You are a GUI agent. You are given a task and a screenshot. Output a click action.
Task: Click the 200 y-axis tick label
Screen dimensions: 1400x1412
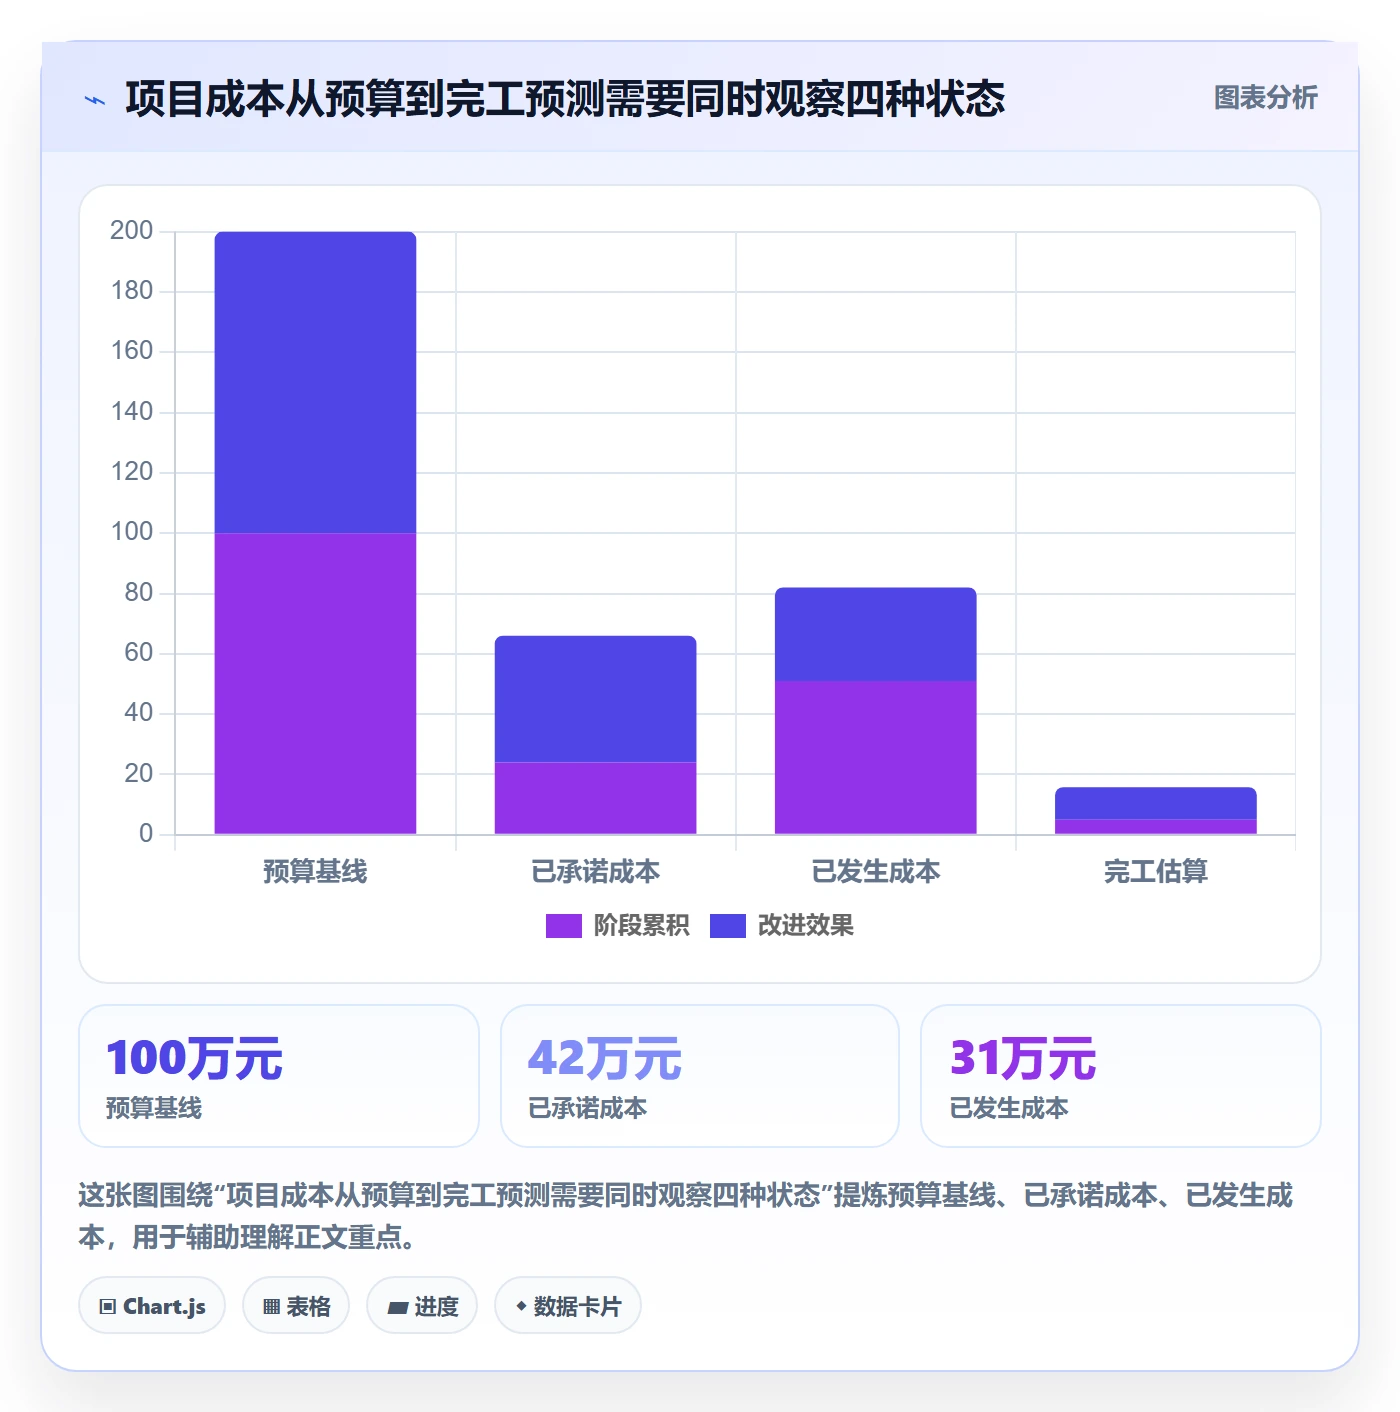click(x=131, y=231)
